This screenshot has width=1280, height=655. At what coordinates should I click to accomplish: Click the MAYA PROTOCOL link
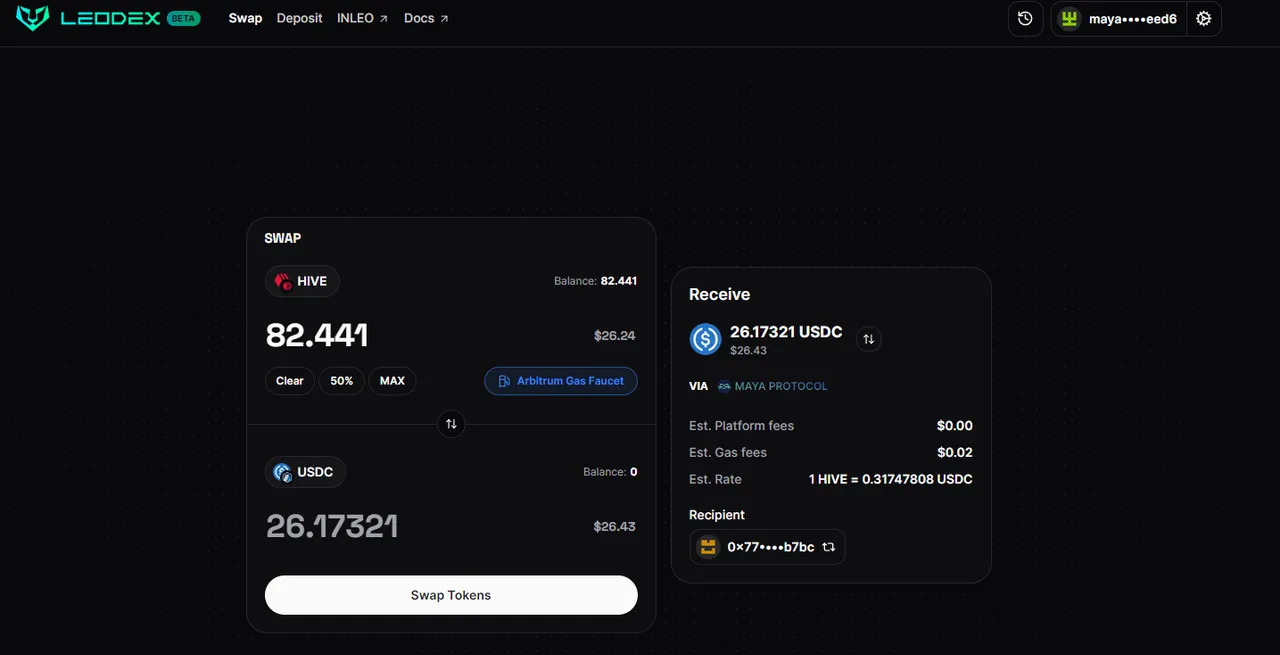(x=781, y=386)
